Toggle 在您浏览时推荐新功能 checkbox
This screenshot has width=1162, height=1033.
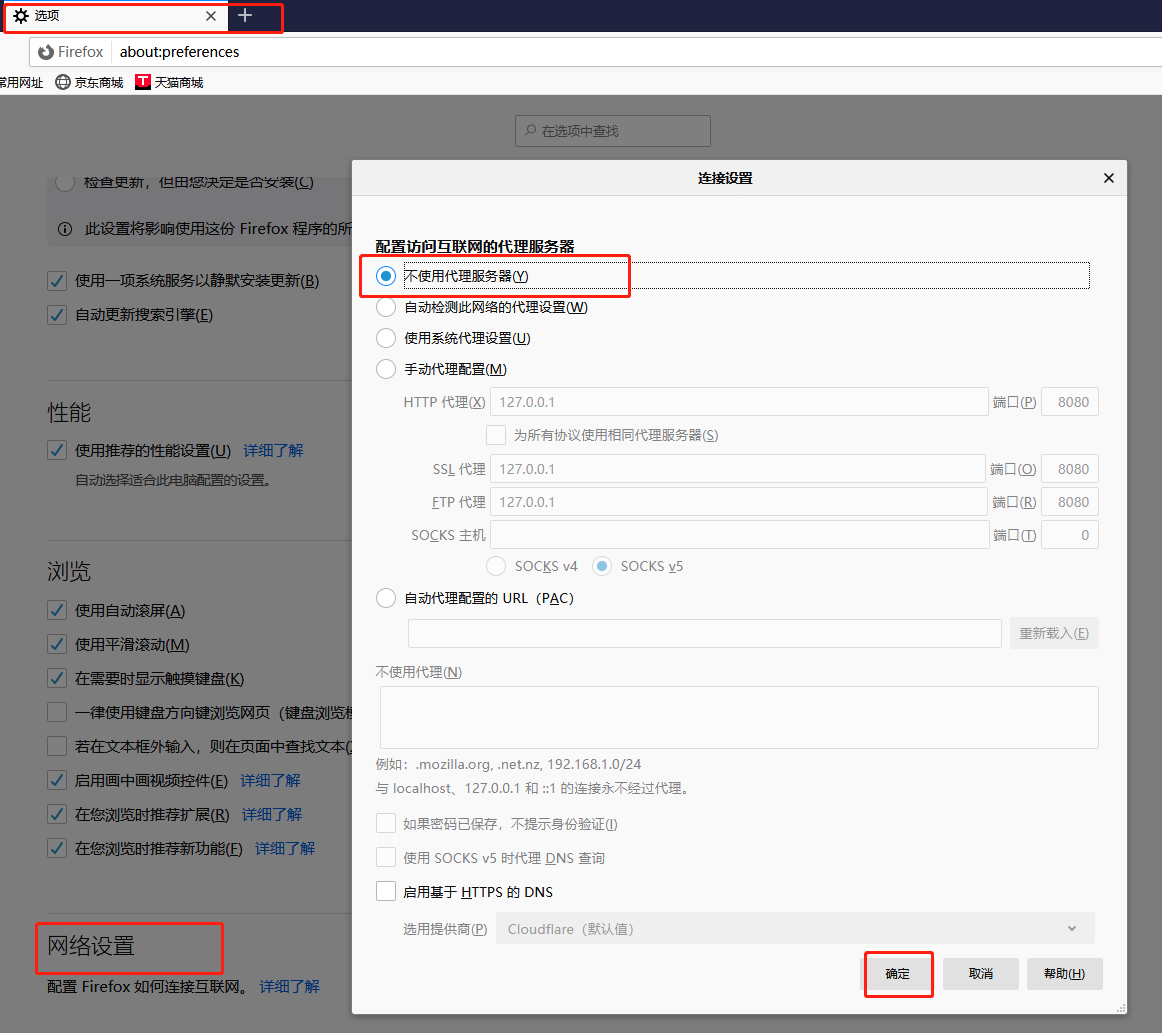tap(57, 848)
